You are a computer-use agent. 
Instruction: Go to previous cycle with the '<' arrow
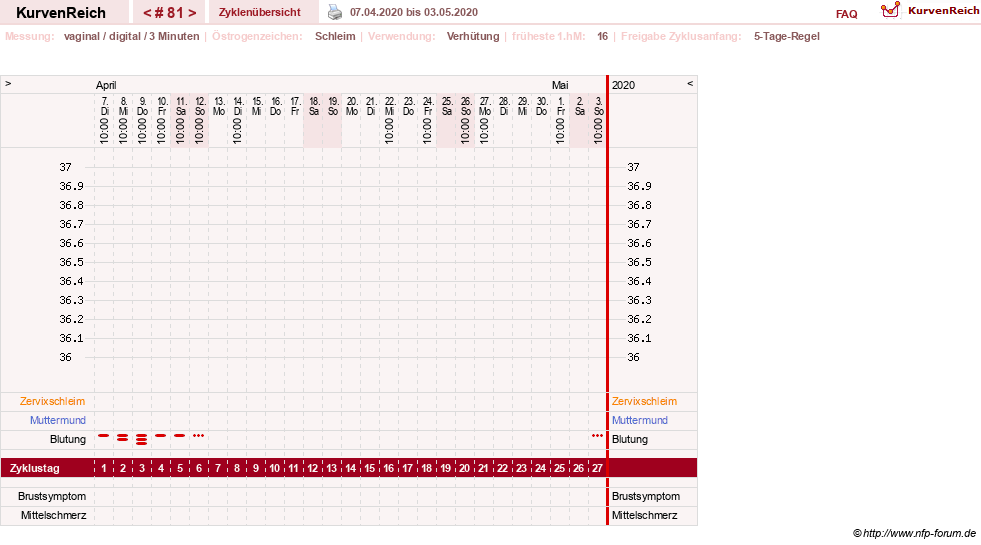(x=147, y=13)
